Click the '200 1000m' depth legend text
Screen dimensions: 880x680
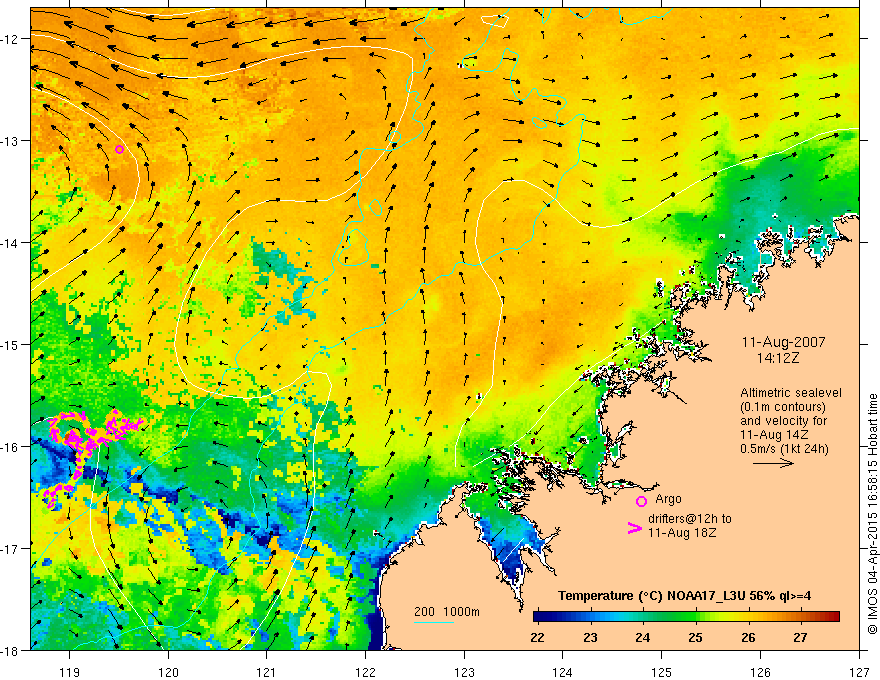[447, 612]
